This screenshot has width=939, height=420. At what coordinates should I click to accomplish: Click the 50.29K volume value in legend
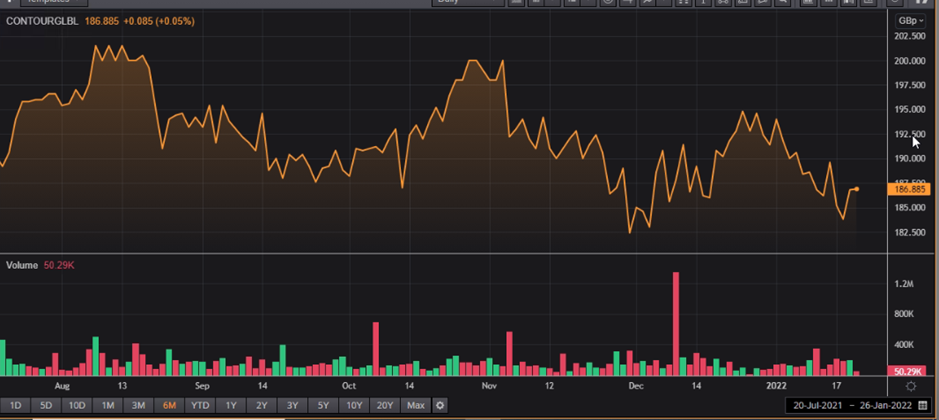59,265
